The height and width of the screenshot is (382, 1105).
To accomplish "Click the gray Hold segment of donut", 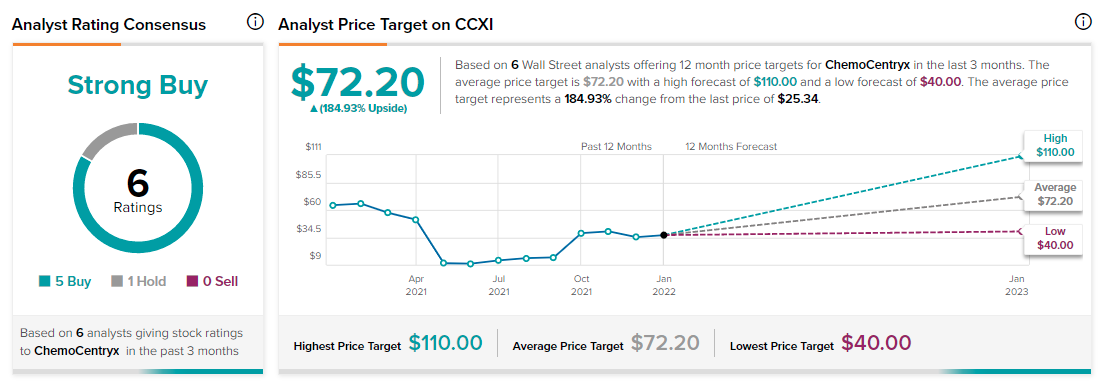I will click(110, 139).
